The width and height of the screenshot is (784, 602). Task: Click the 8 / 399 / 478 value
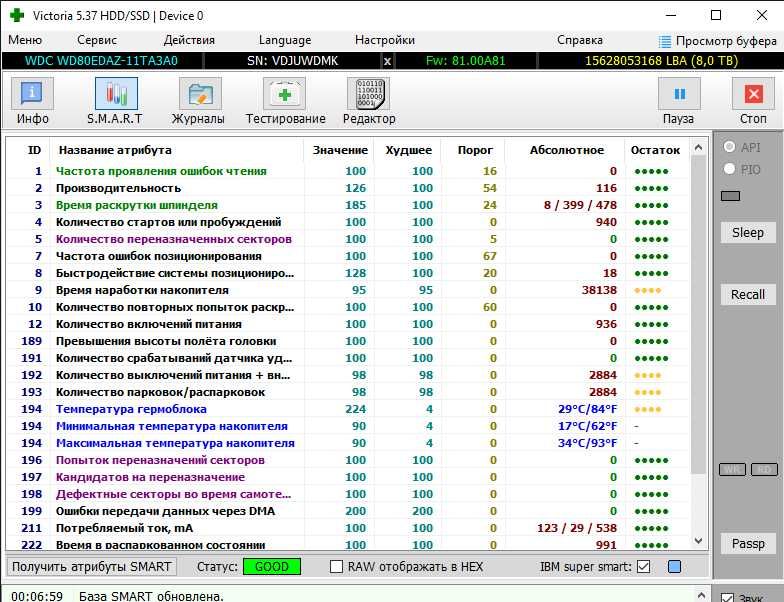(x=580, y=205)
